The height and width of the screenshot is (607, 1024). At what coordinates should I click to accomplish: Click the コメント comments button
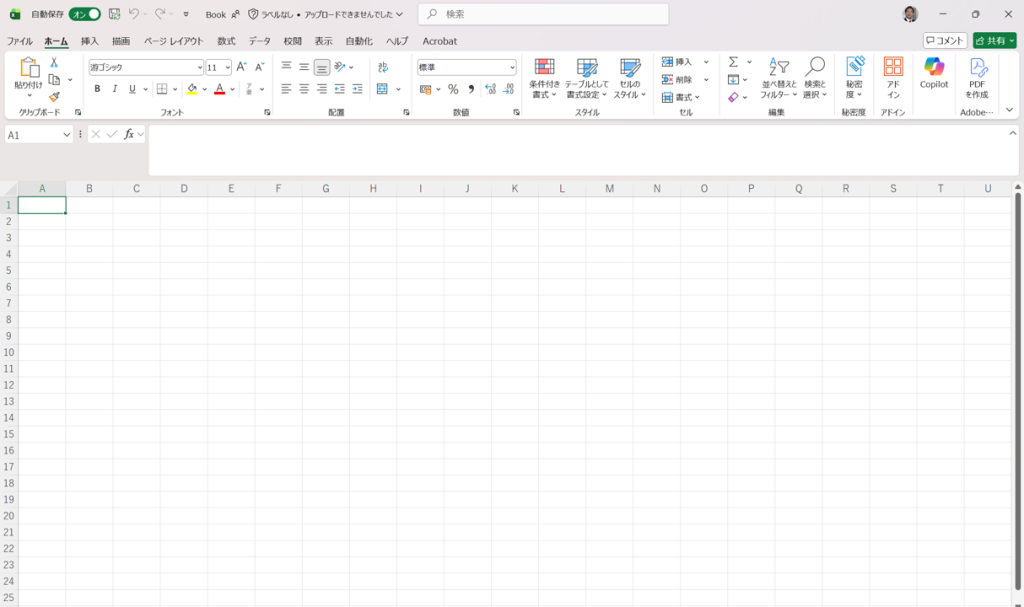[945, 41]
